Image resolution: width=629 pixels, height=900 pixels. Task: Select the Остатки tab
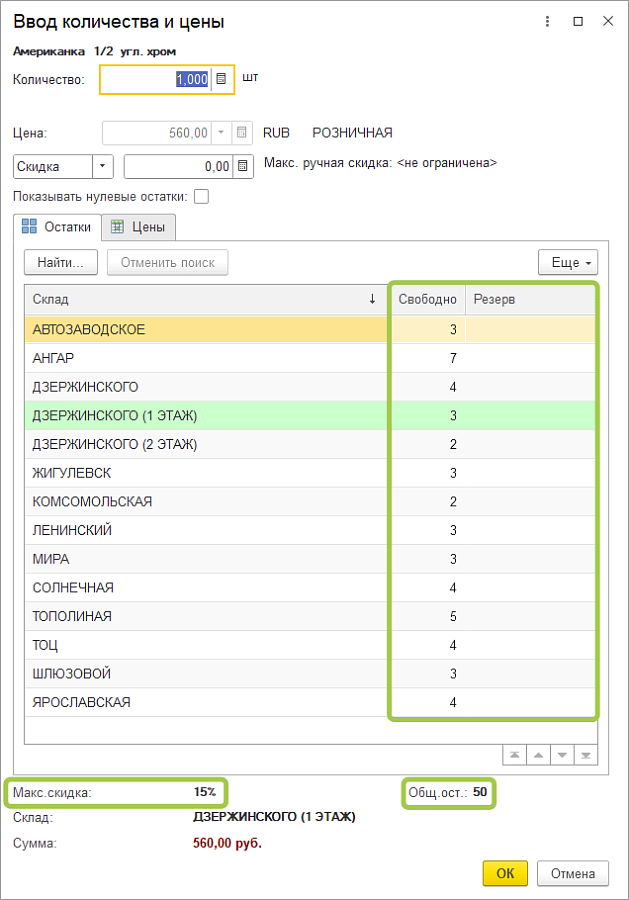point(58,227)
